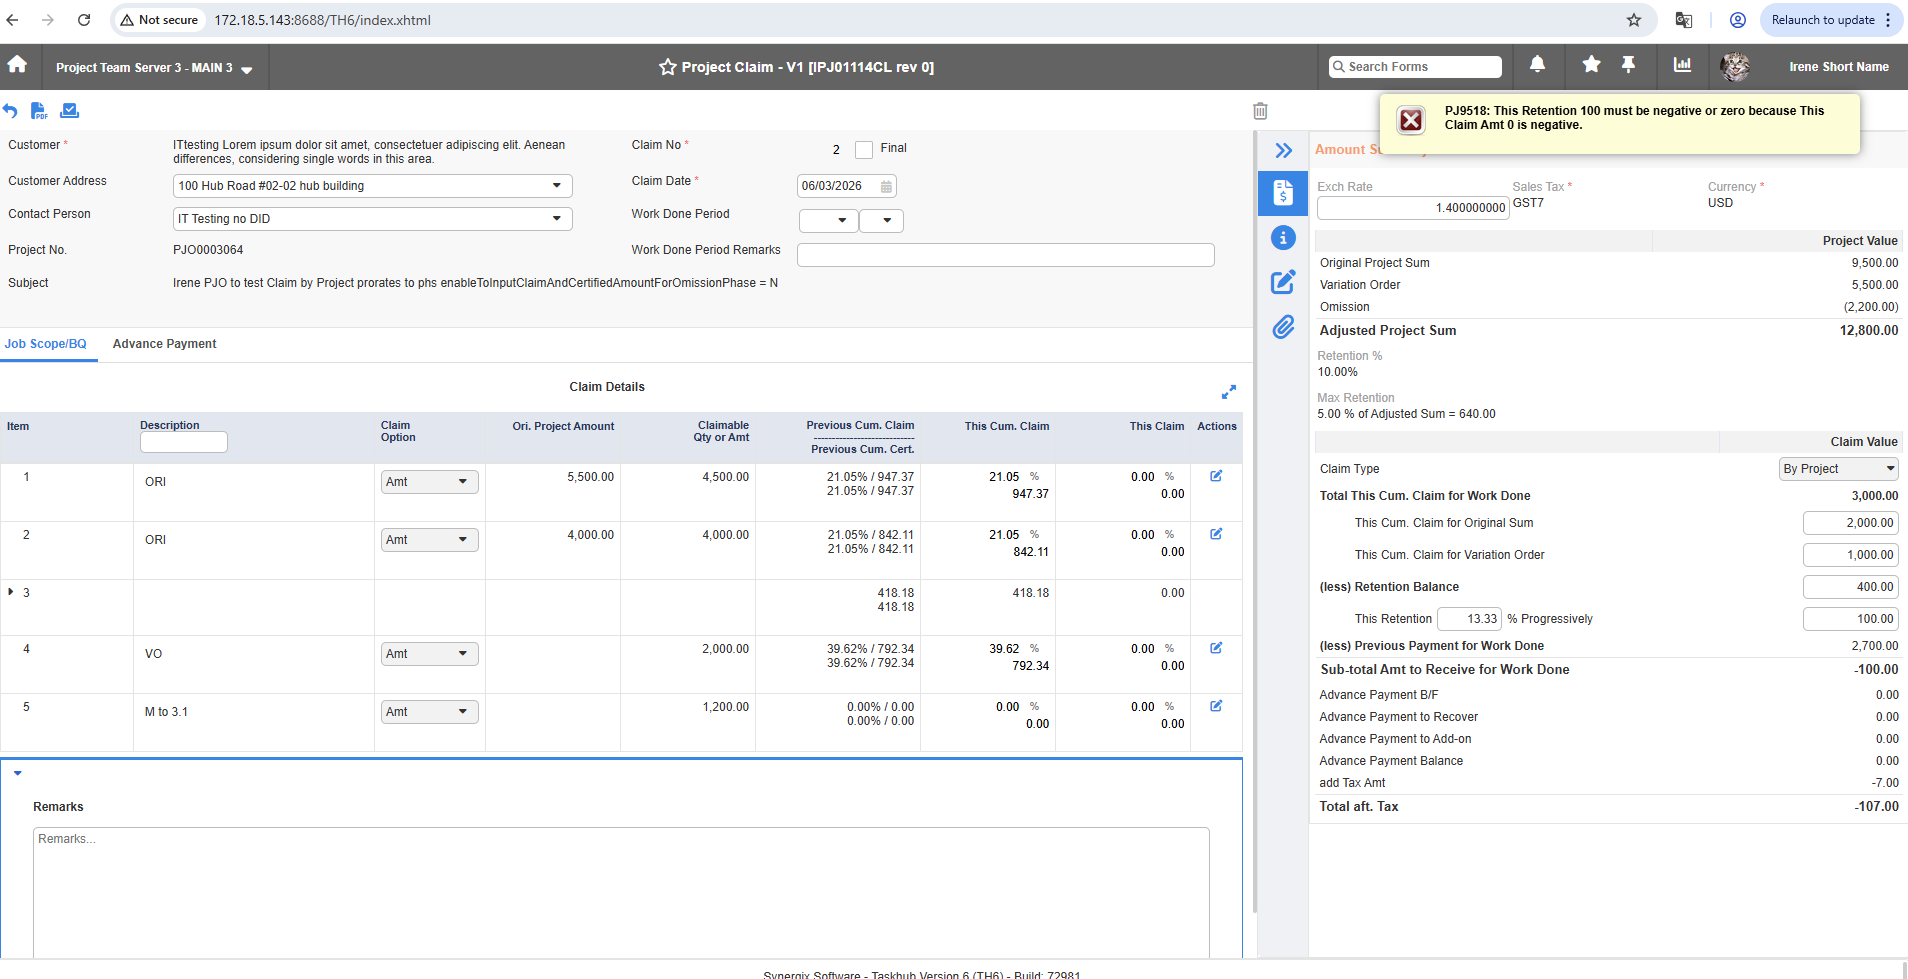Toggle the Final checkbox
The height and width of the screenshot is (979, 1908).
[864, 150]
